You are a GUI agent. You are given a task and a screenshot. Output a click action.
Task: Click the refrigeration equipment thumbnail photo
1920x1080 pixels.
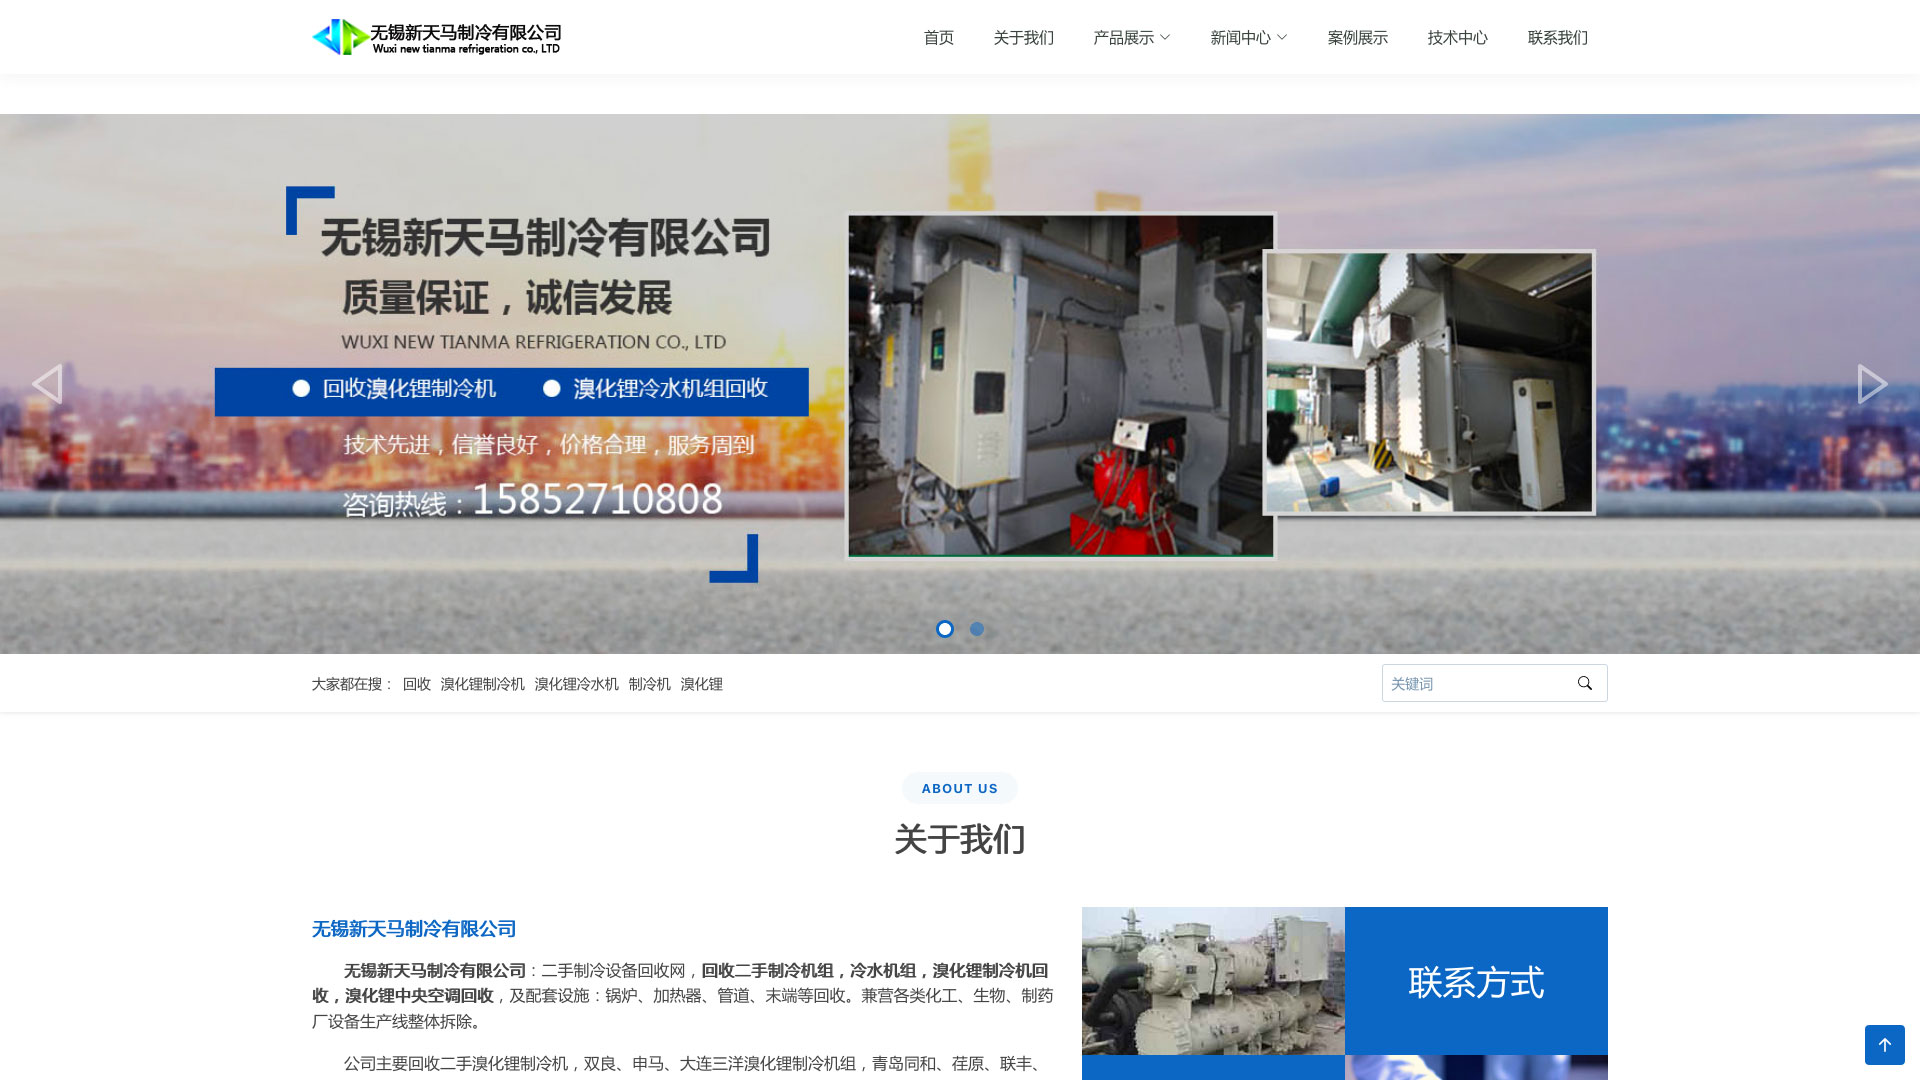pyautogui.click(x=1213, y=981)
